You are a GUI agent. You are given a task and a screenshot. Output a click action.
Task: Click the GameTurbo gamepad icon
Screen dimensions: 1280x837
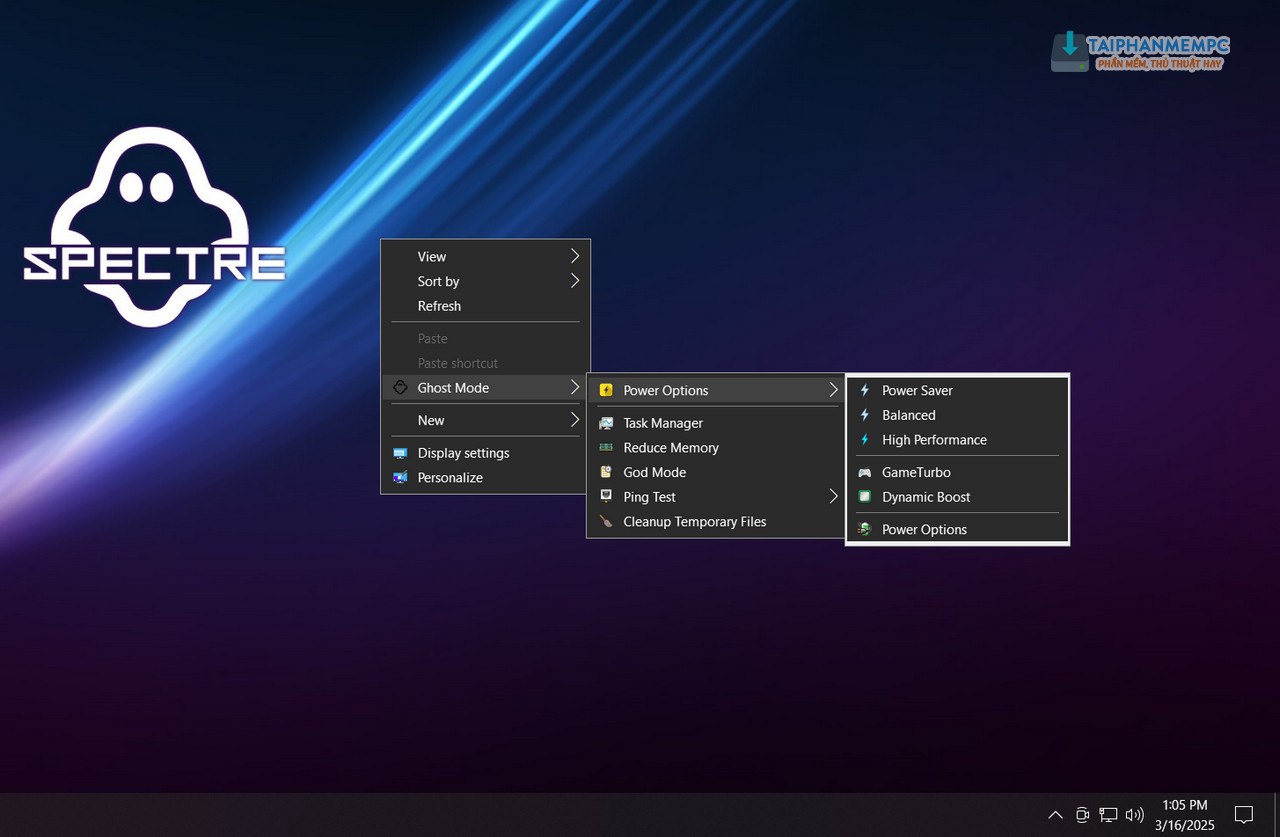(865, 473)
